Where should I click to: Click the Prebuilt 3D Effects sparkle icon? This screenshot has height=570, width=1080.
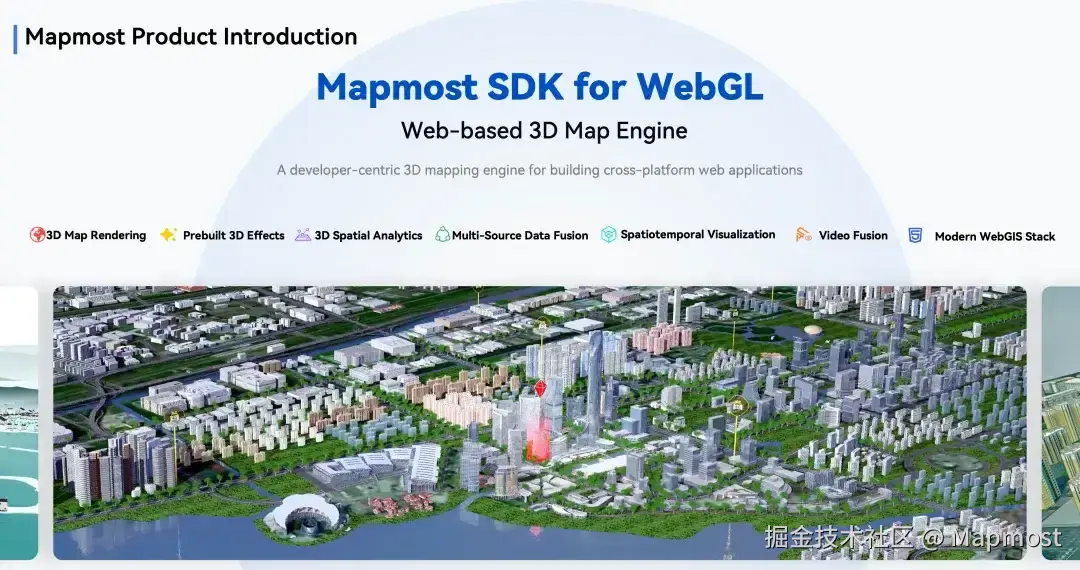click(169, 235)
